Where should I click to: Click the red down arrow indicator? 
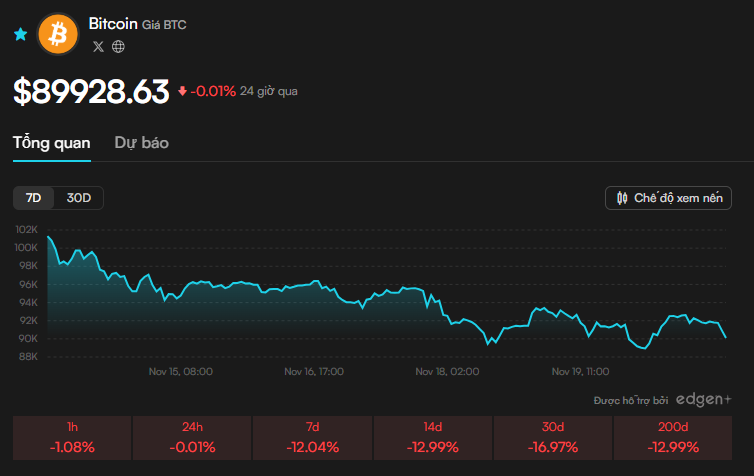(182, 91)
